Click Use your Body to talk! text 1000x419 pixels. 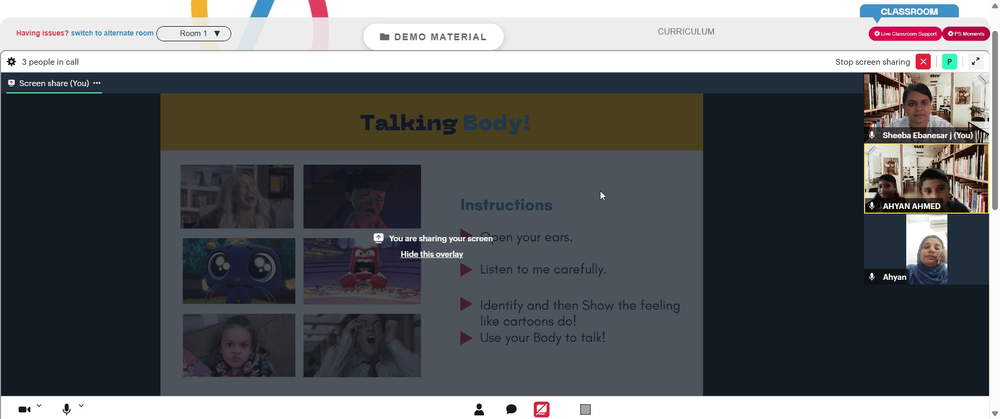pos(542,337)
